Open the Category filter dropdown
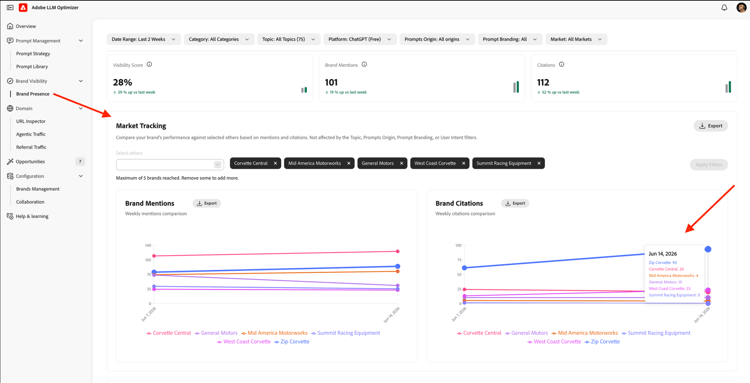 tap(219, 39)
